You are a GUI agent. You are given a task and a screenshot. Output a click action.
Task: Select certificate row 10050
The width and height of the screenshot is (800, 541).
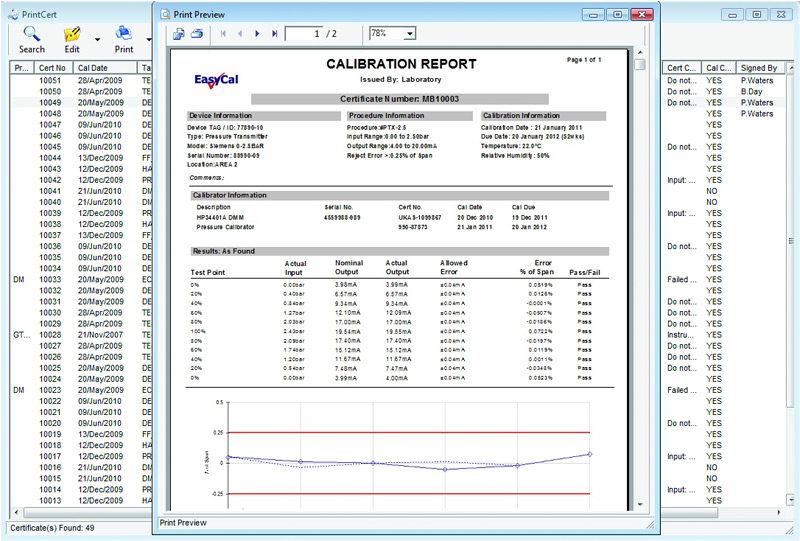[x=81, y=91]
